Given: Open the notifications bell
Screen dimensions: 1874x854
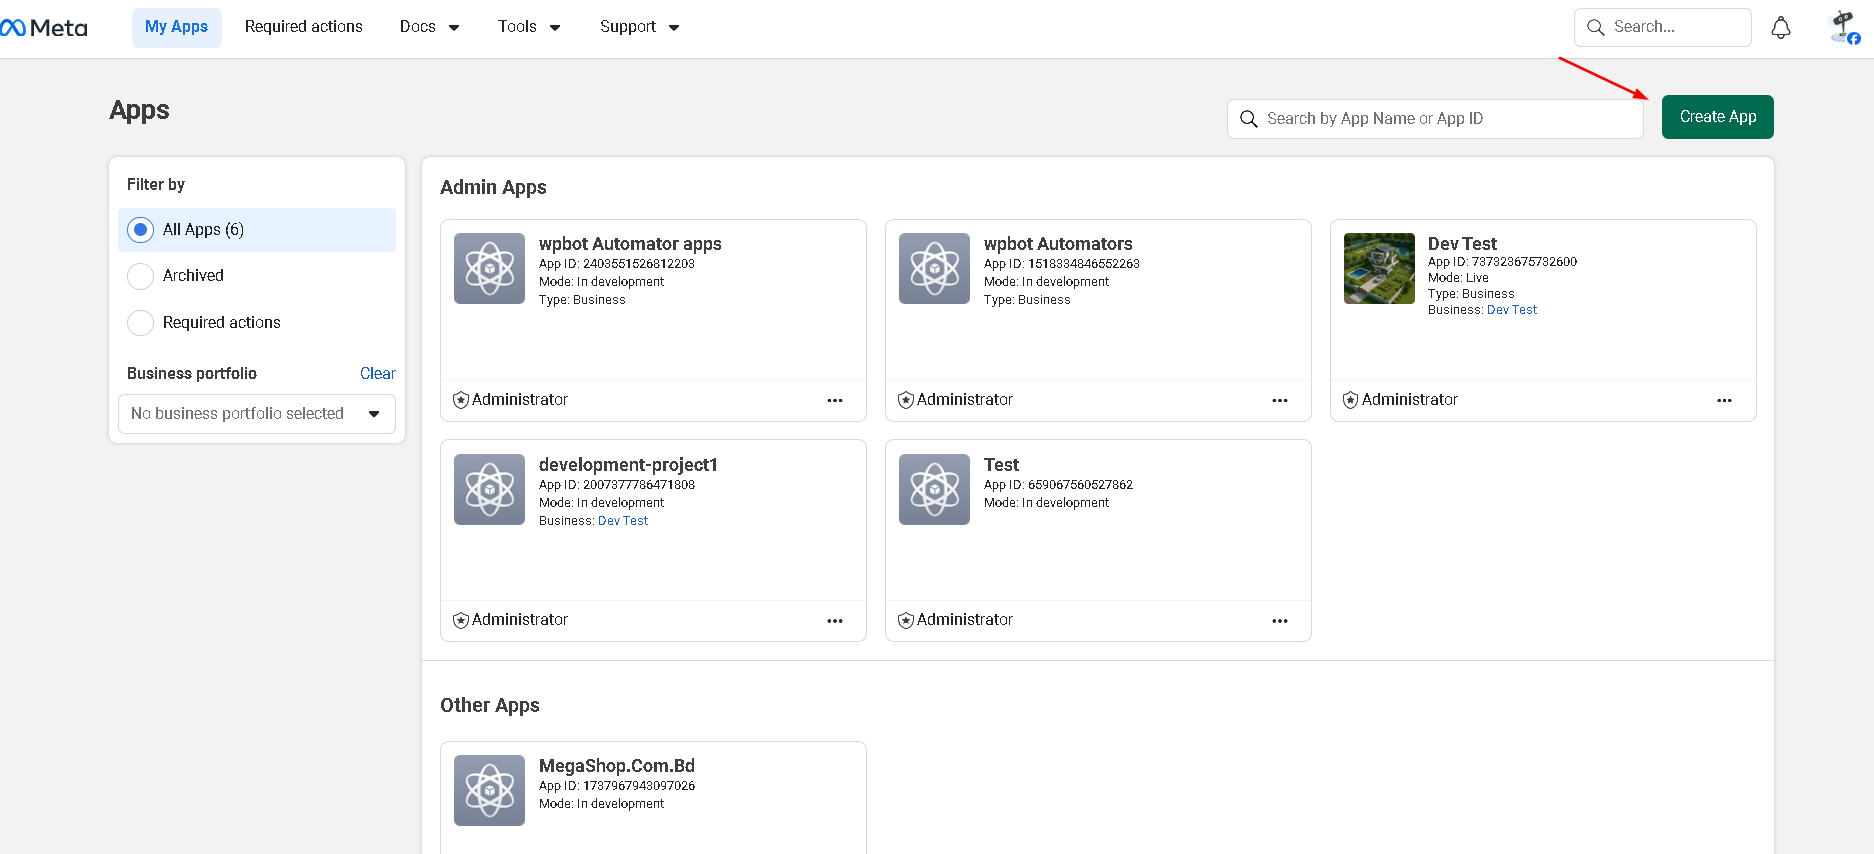Looking at the screenshot, I should [1780, 28].
